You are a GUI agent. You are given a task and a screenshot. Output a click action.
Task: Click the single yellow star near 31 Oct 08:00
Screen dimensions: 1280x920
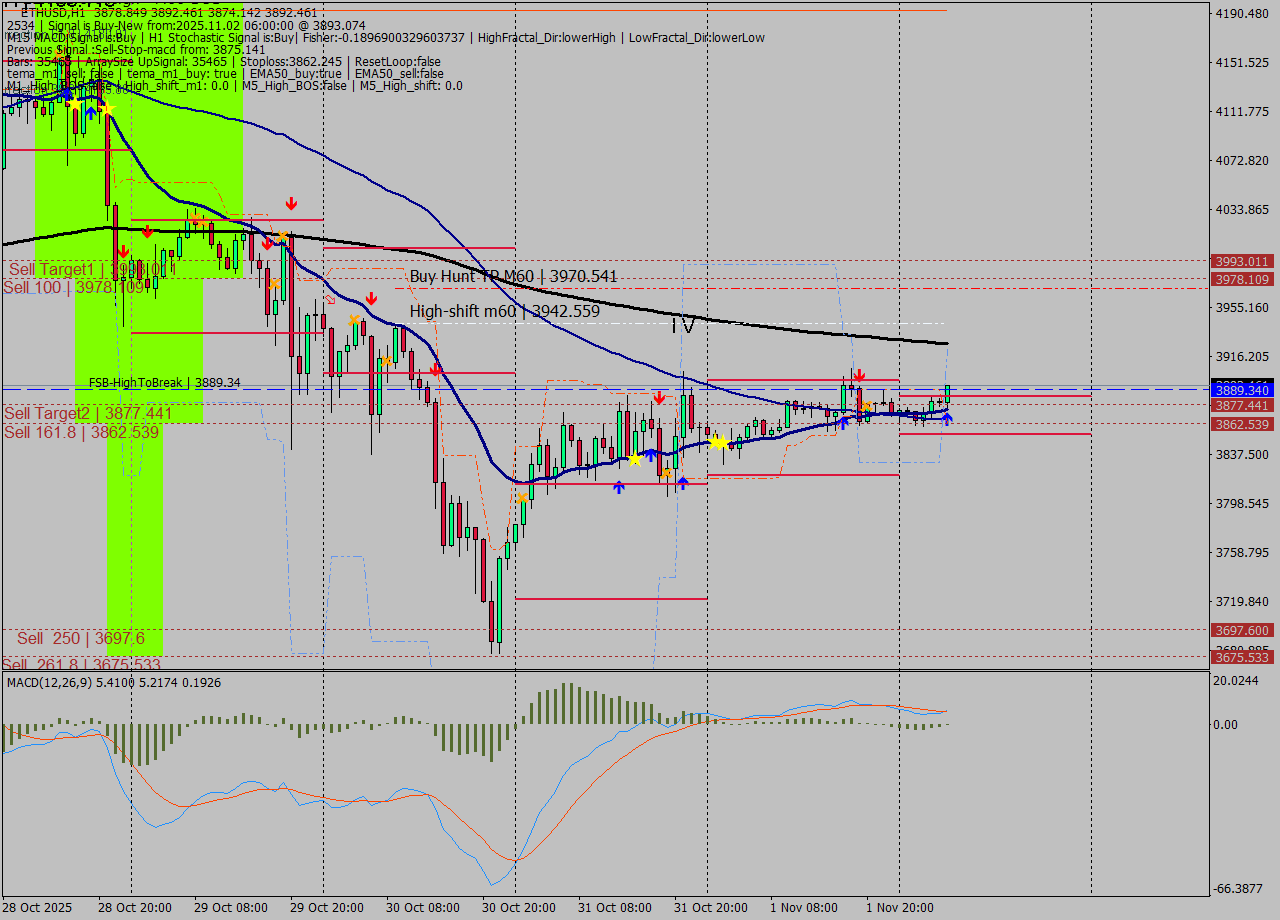point(634,459)
